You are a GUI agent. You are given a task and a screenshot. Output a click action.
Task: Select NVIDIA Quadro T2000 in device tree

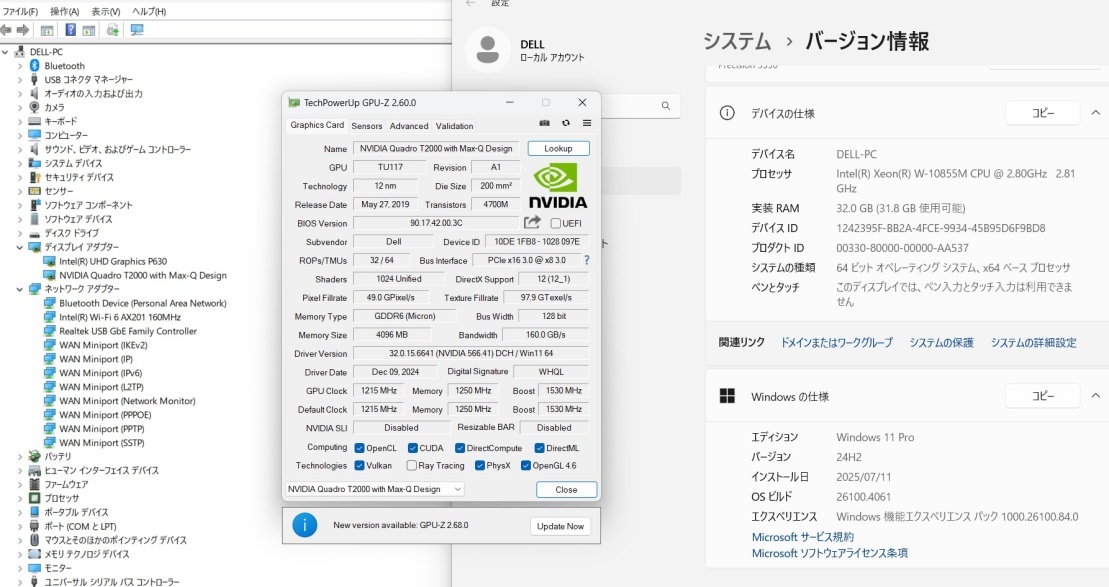(142, 275)
